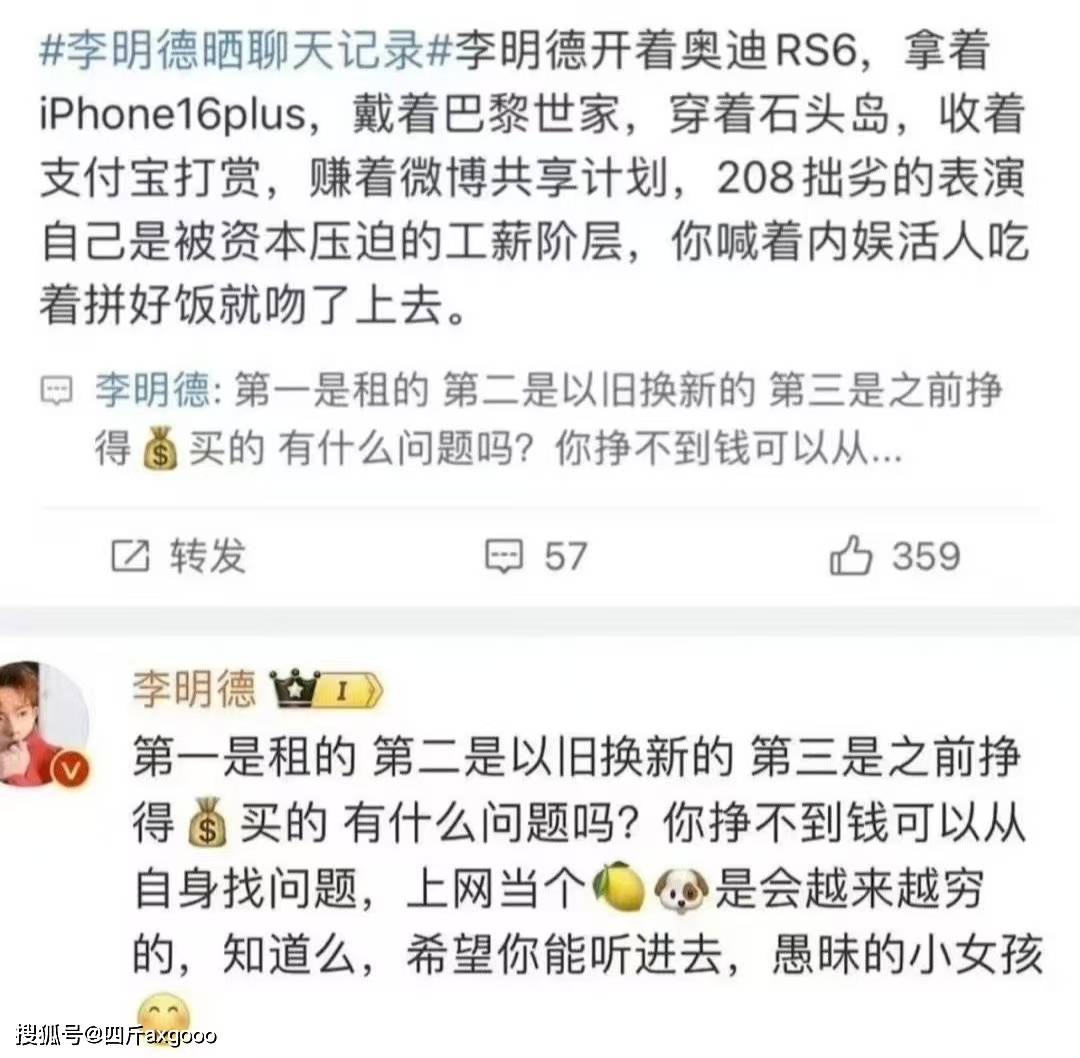The image size is (1080, 1058).
Task: Tap the smiling emoji at comment end
Action: click(x=163, y=1019)
